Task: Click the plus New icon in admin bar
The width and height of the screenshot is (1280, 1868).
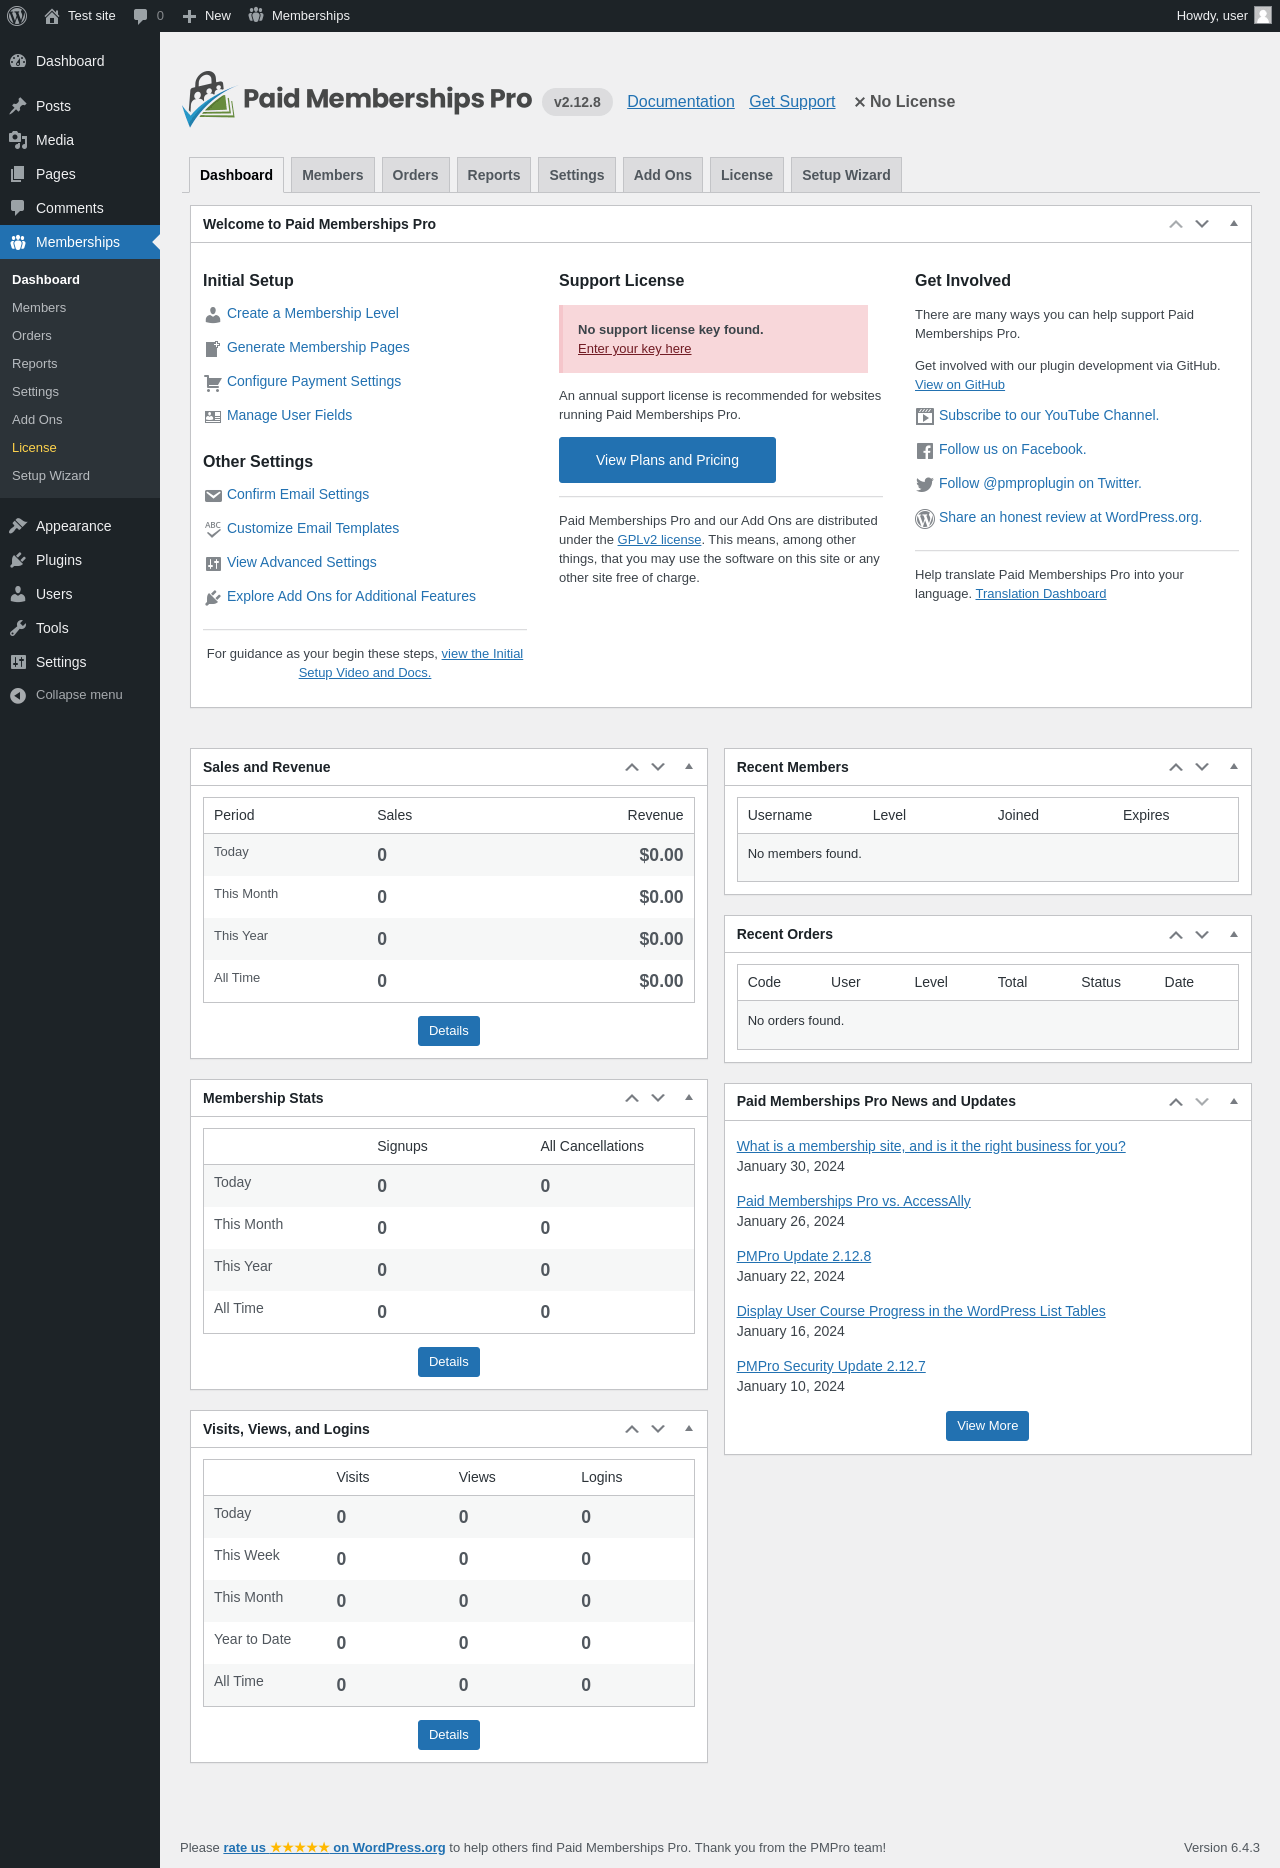Action: point(189,16)
